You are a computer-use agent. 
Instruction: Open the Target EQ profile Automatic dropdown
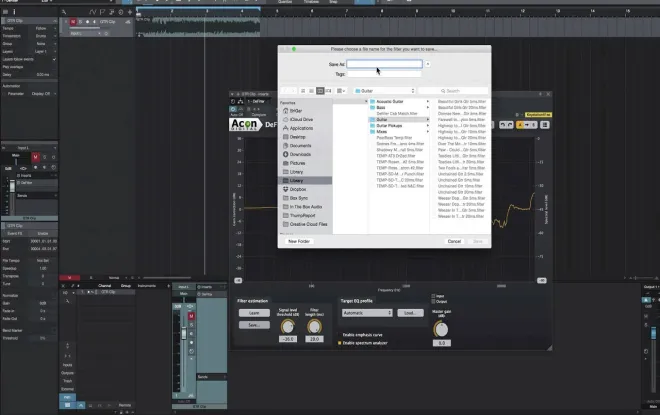[367, 313]
